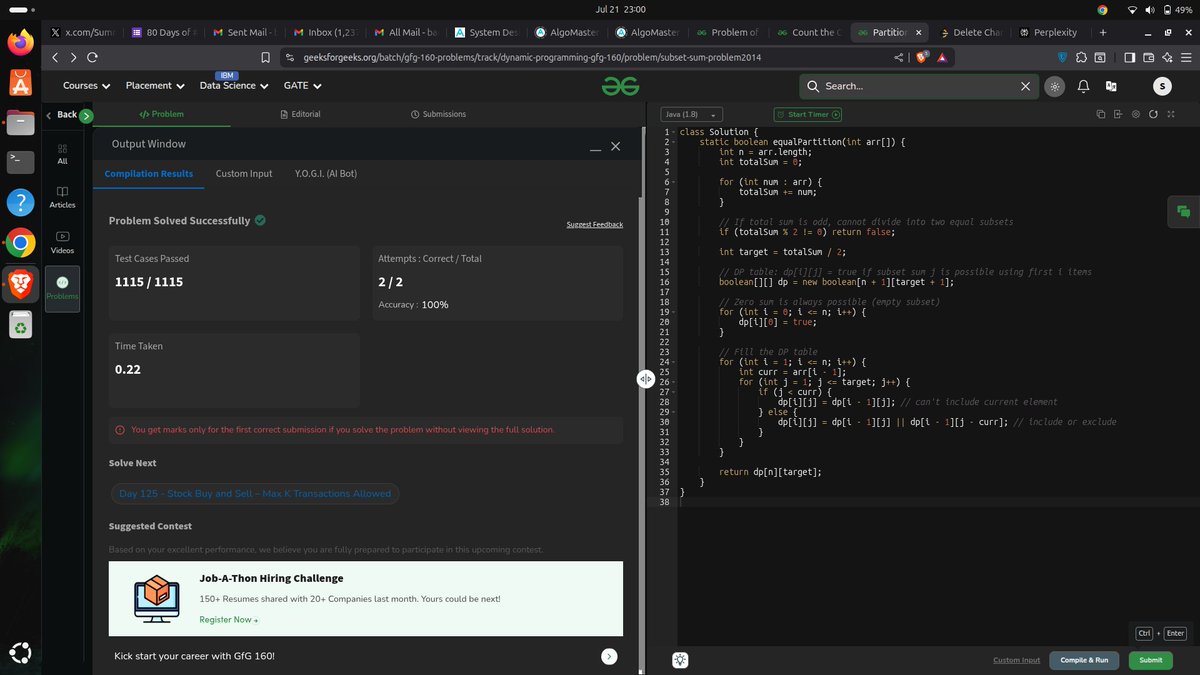The width and height of the screenshot is (1200, 675).
Task: Expand the editor to fullscreen
Action: coord(1171,114)
